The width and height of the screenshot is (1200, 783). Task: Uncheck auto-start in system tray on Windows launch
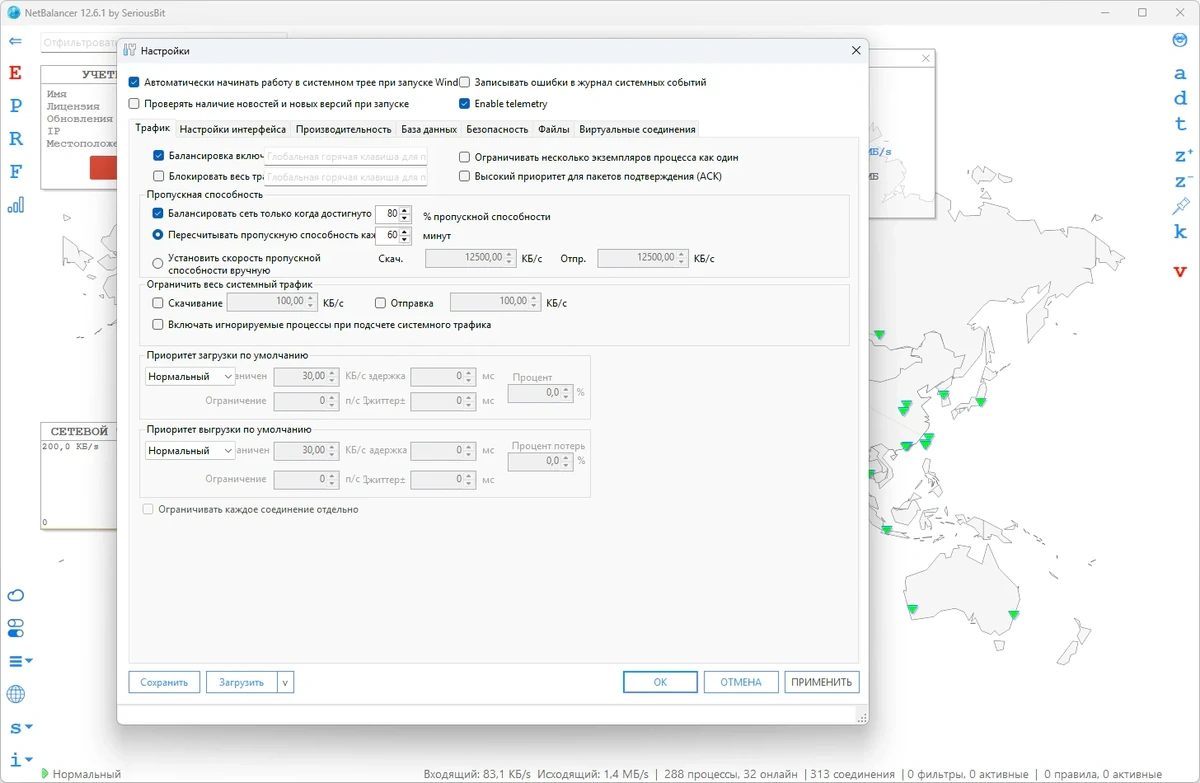[x=134, y=83]
